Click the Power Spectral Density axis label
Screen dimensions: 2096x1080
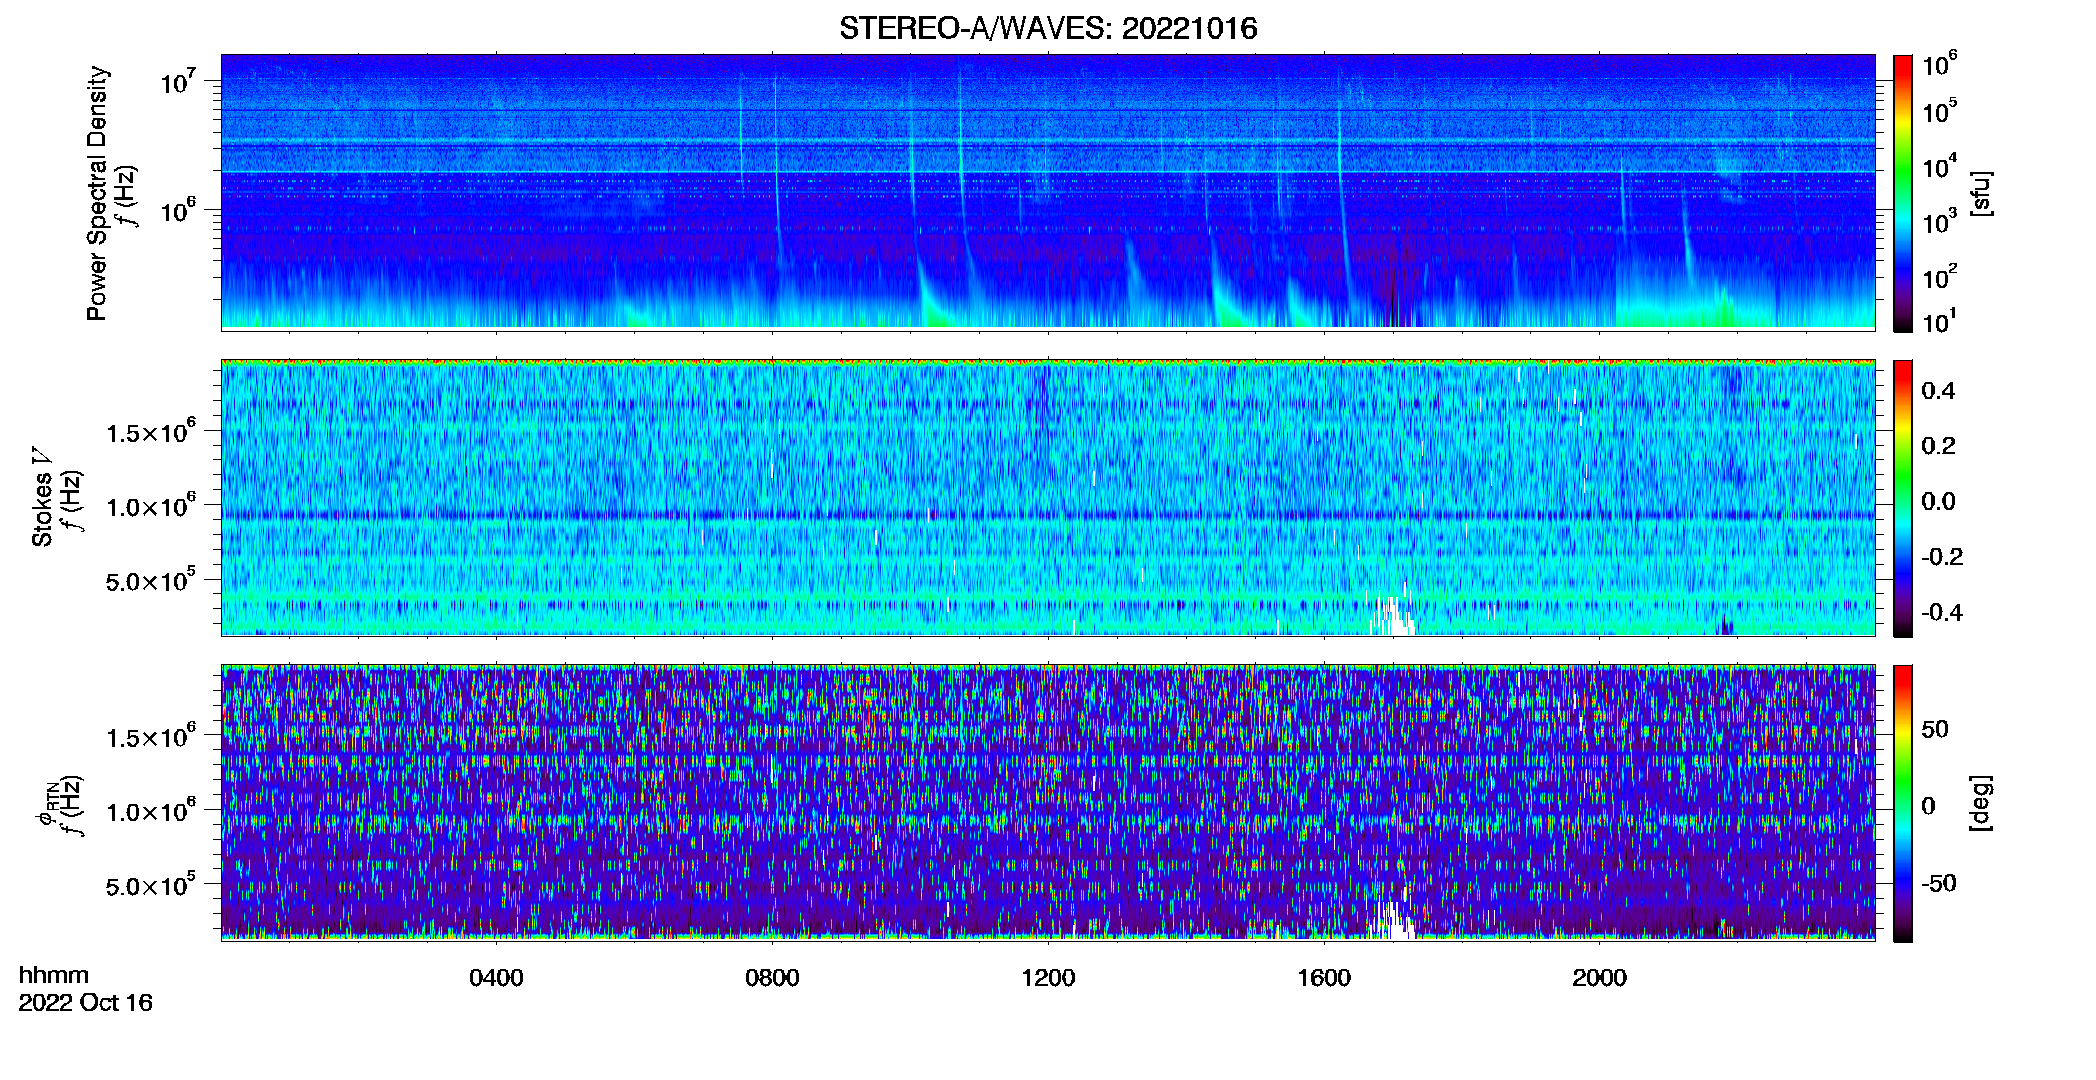click(x=97, y=193)
